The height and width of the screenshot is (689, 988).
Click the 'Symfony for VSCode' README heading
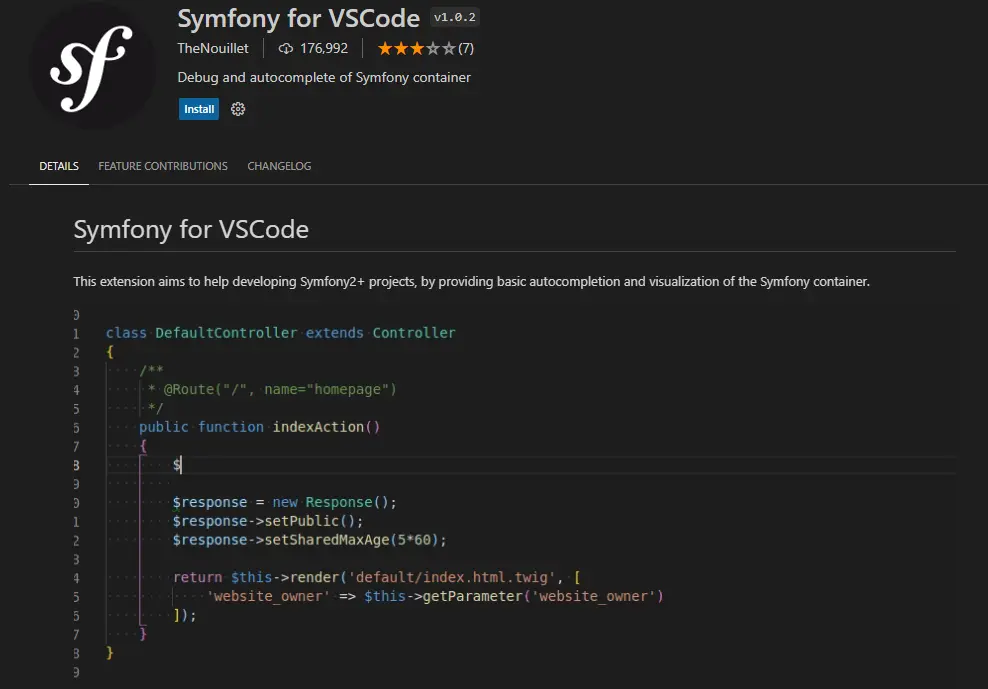coord(191,229)
